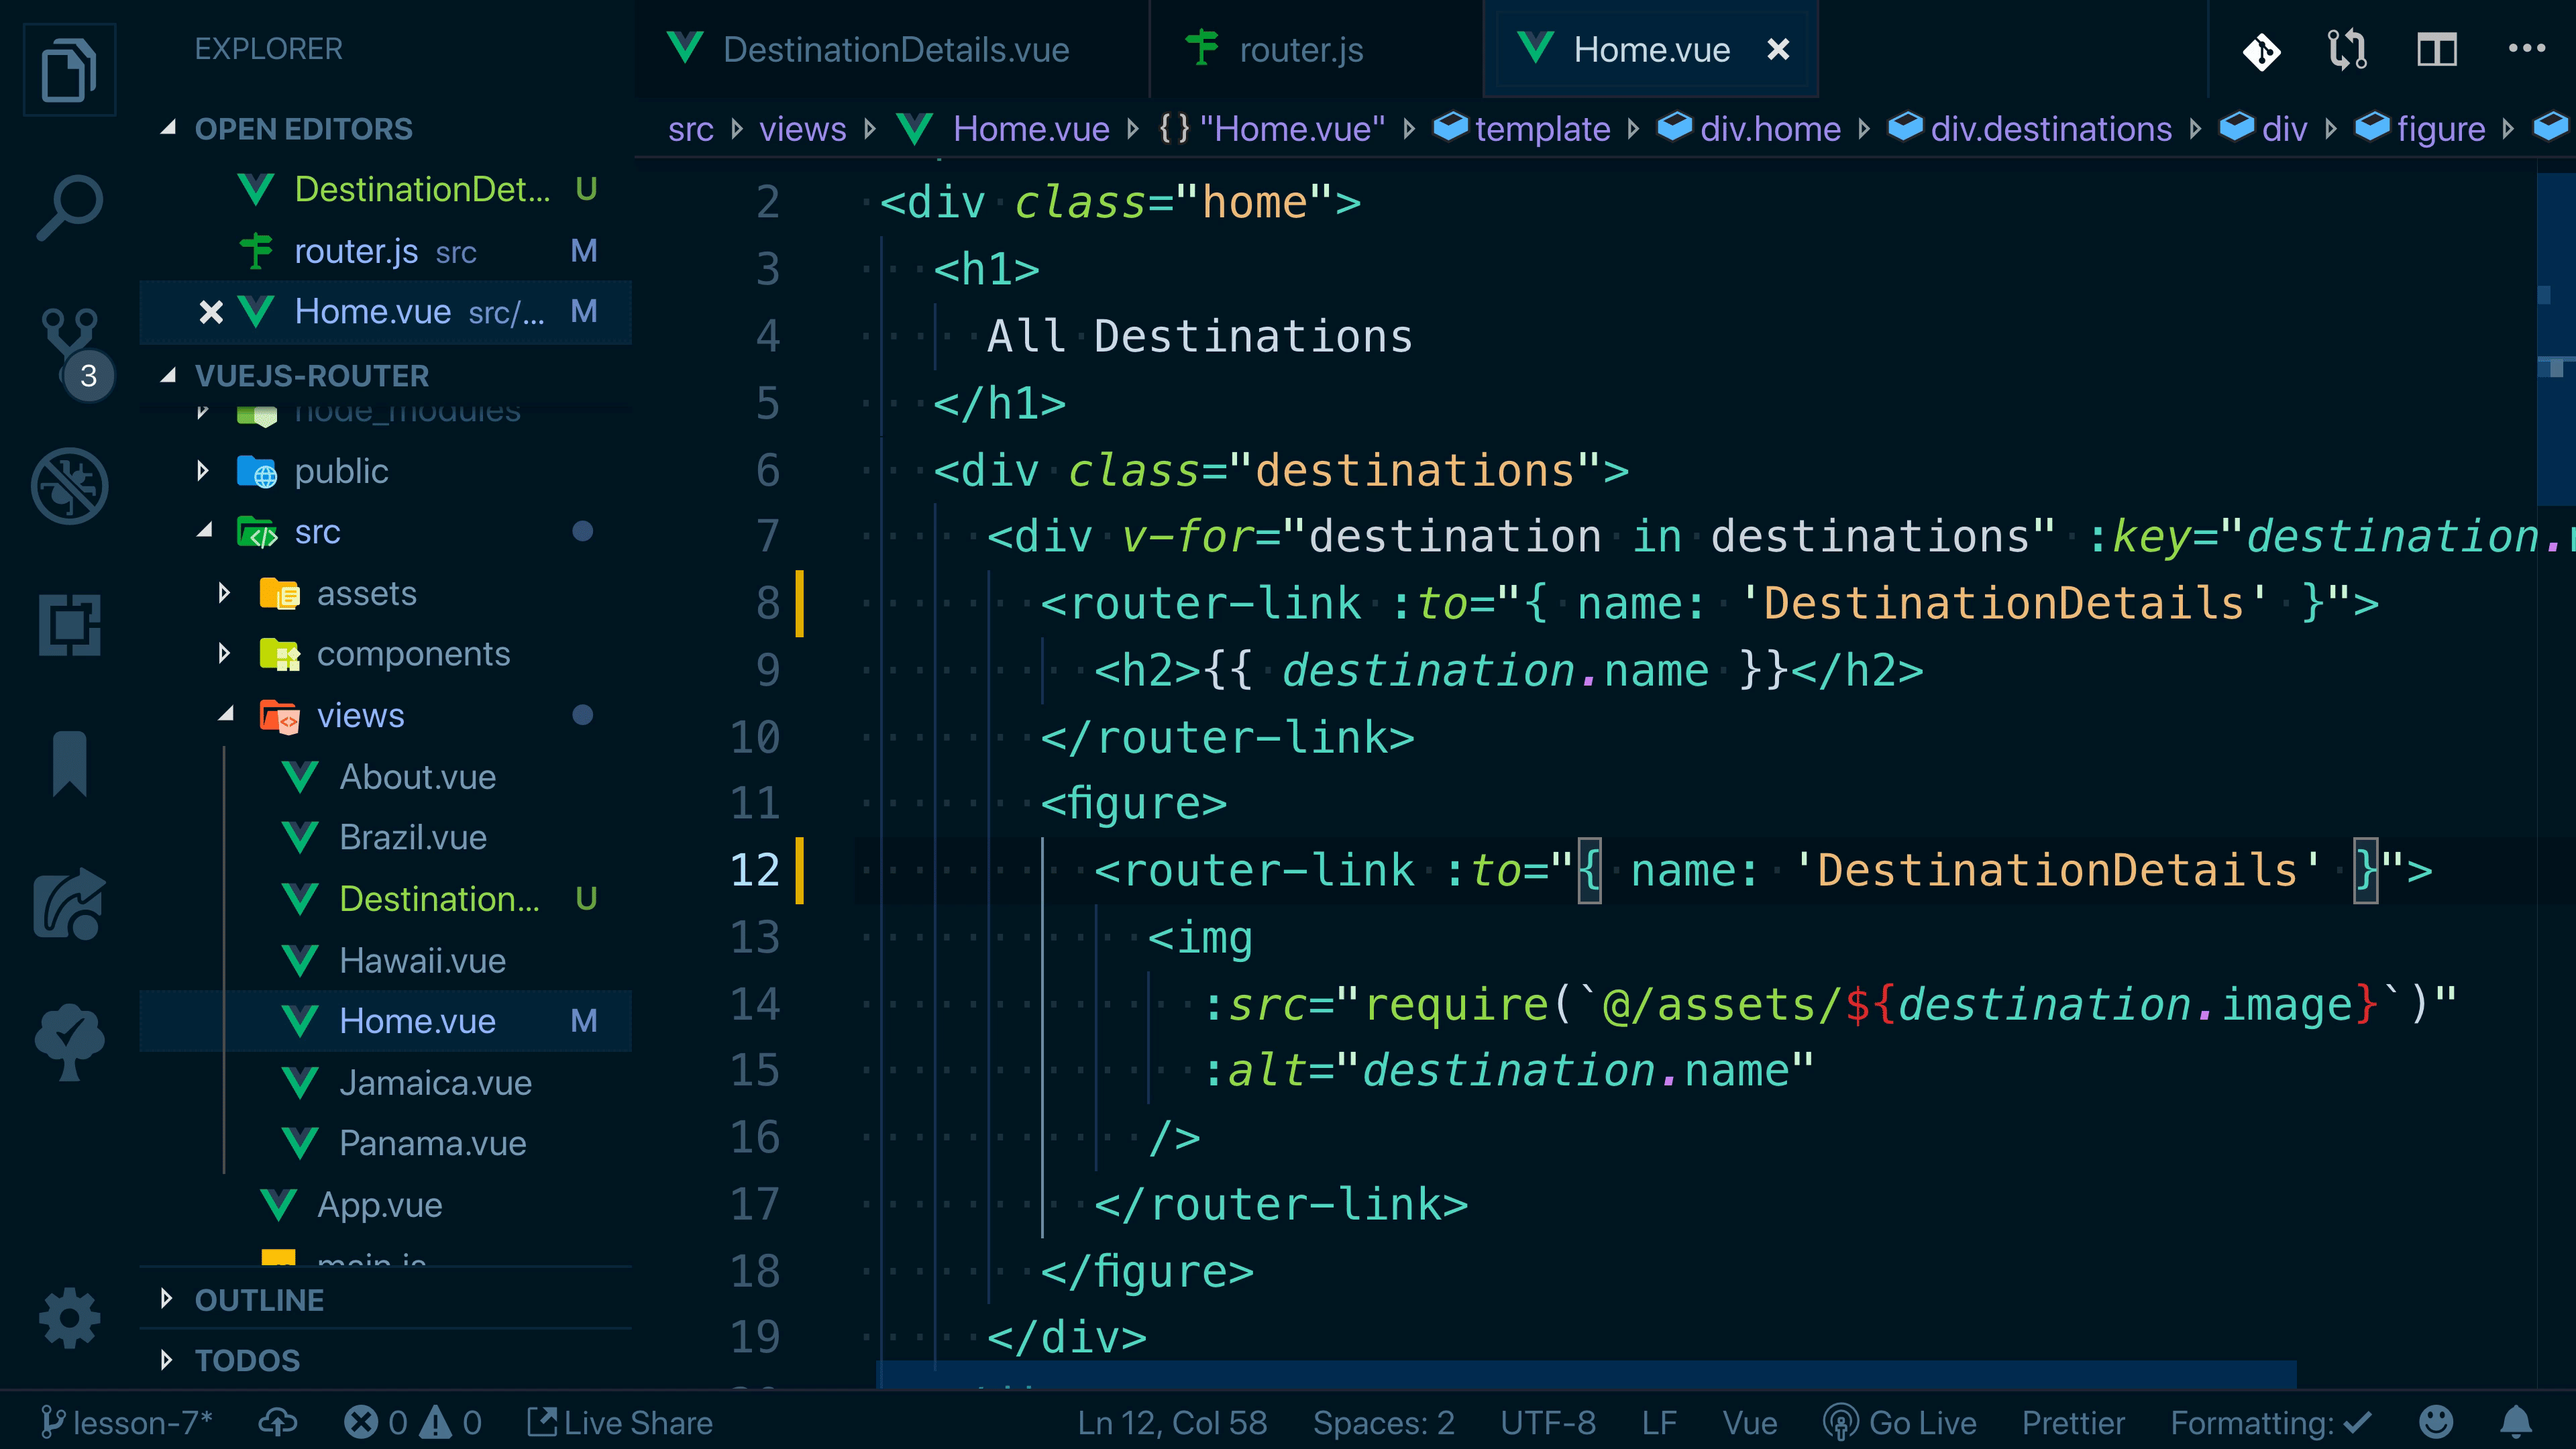The height and width of the screenshot is (1449, 2576).
Task: Click the split editor icon
Action: point(2436,49)
